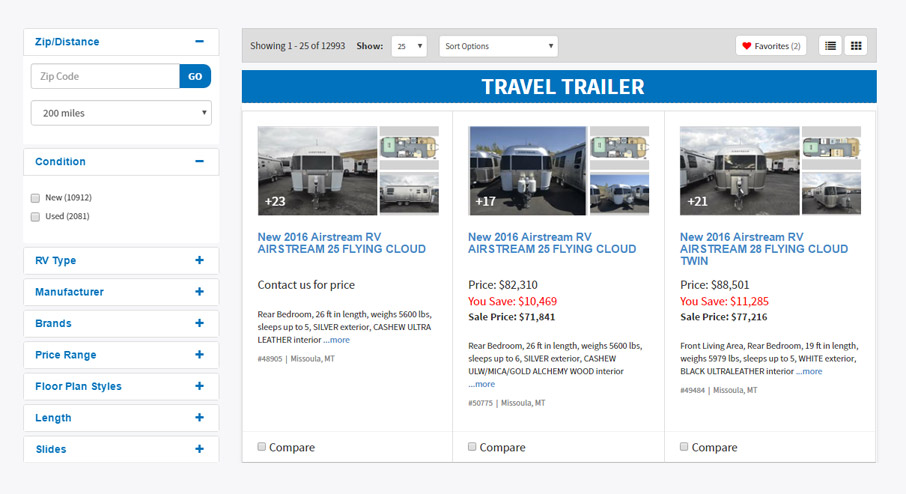Click the Price Range filter label

pyautogui.click(x=65, y=355)
